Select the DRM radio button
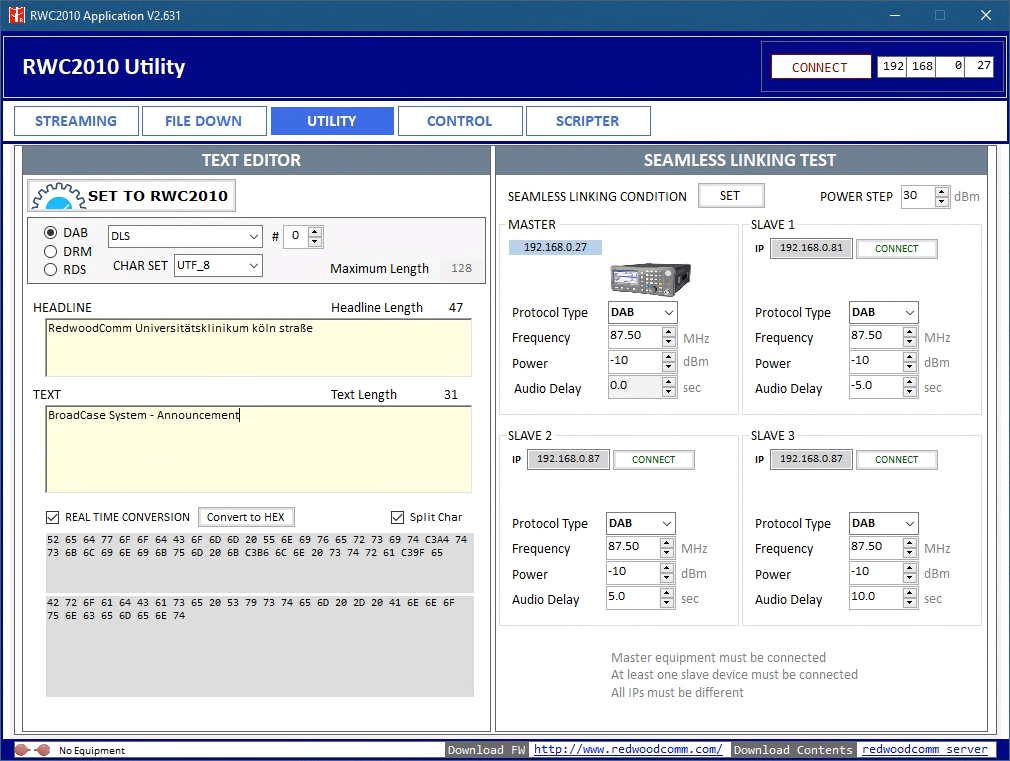The height and width of the screenshot is (761, 1010). (50, 251)
